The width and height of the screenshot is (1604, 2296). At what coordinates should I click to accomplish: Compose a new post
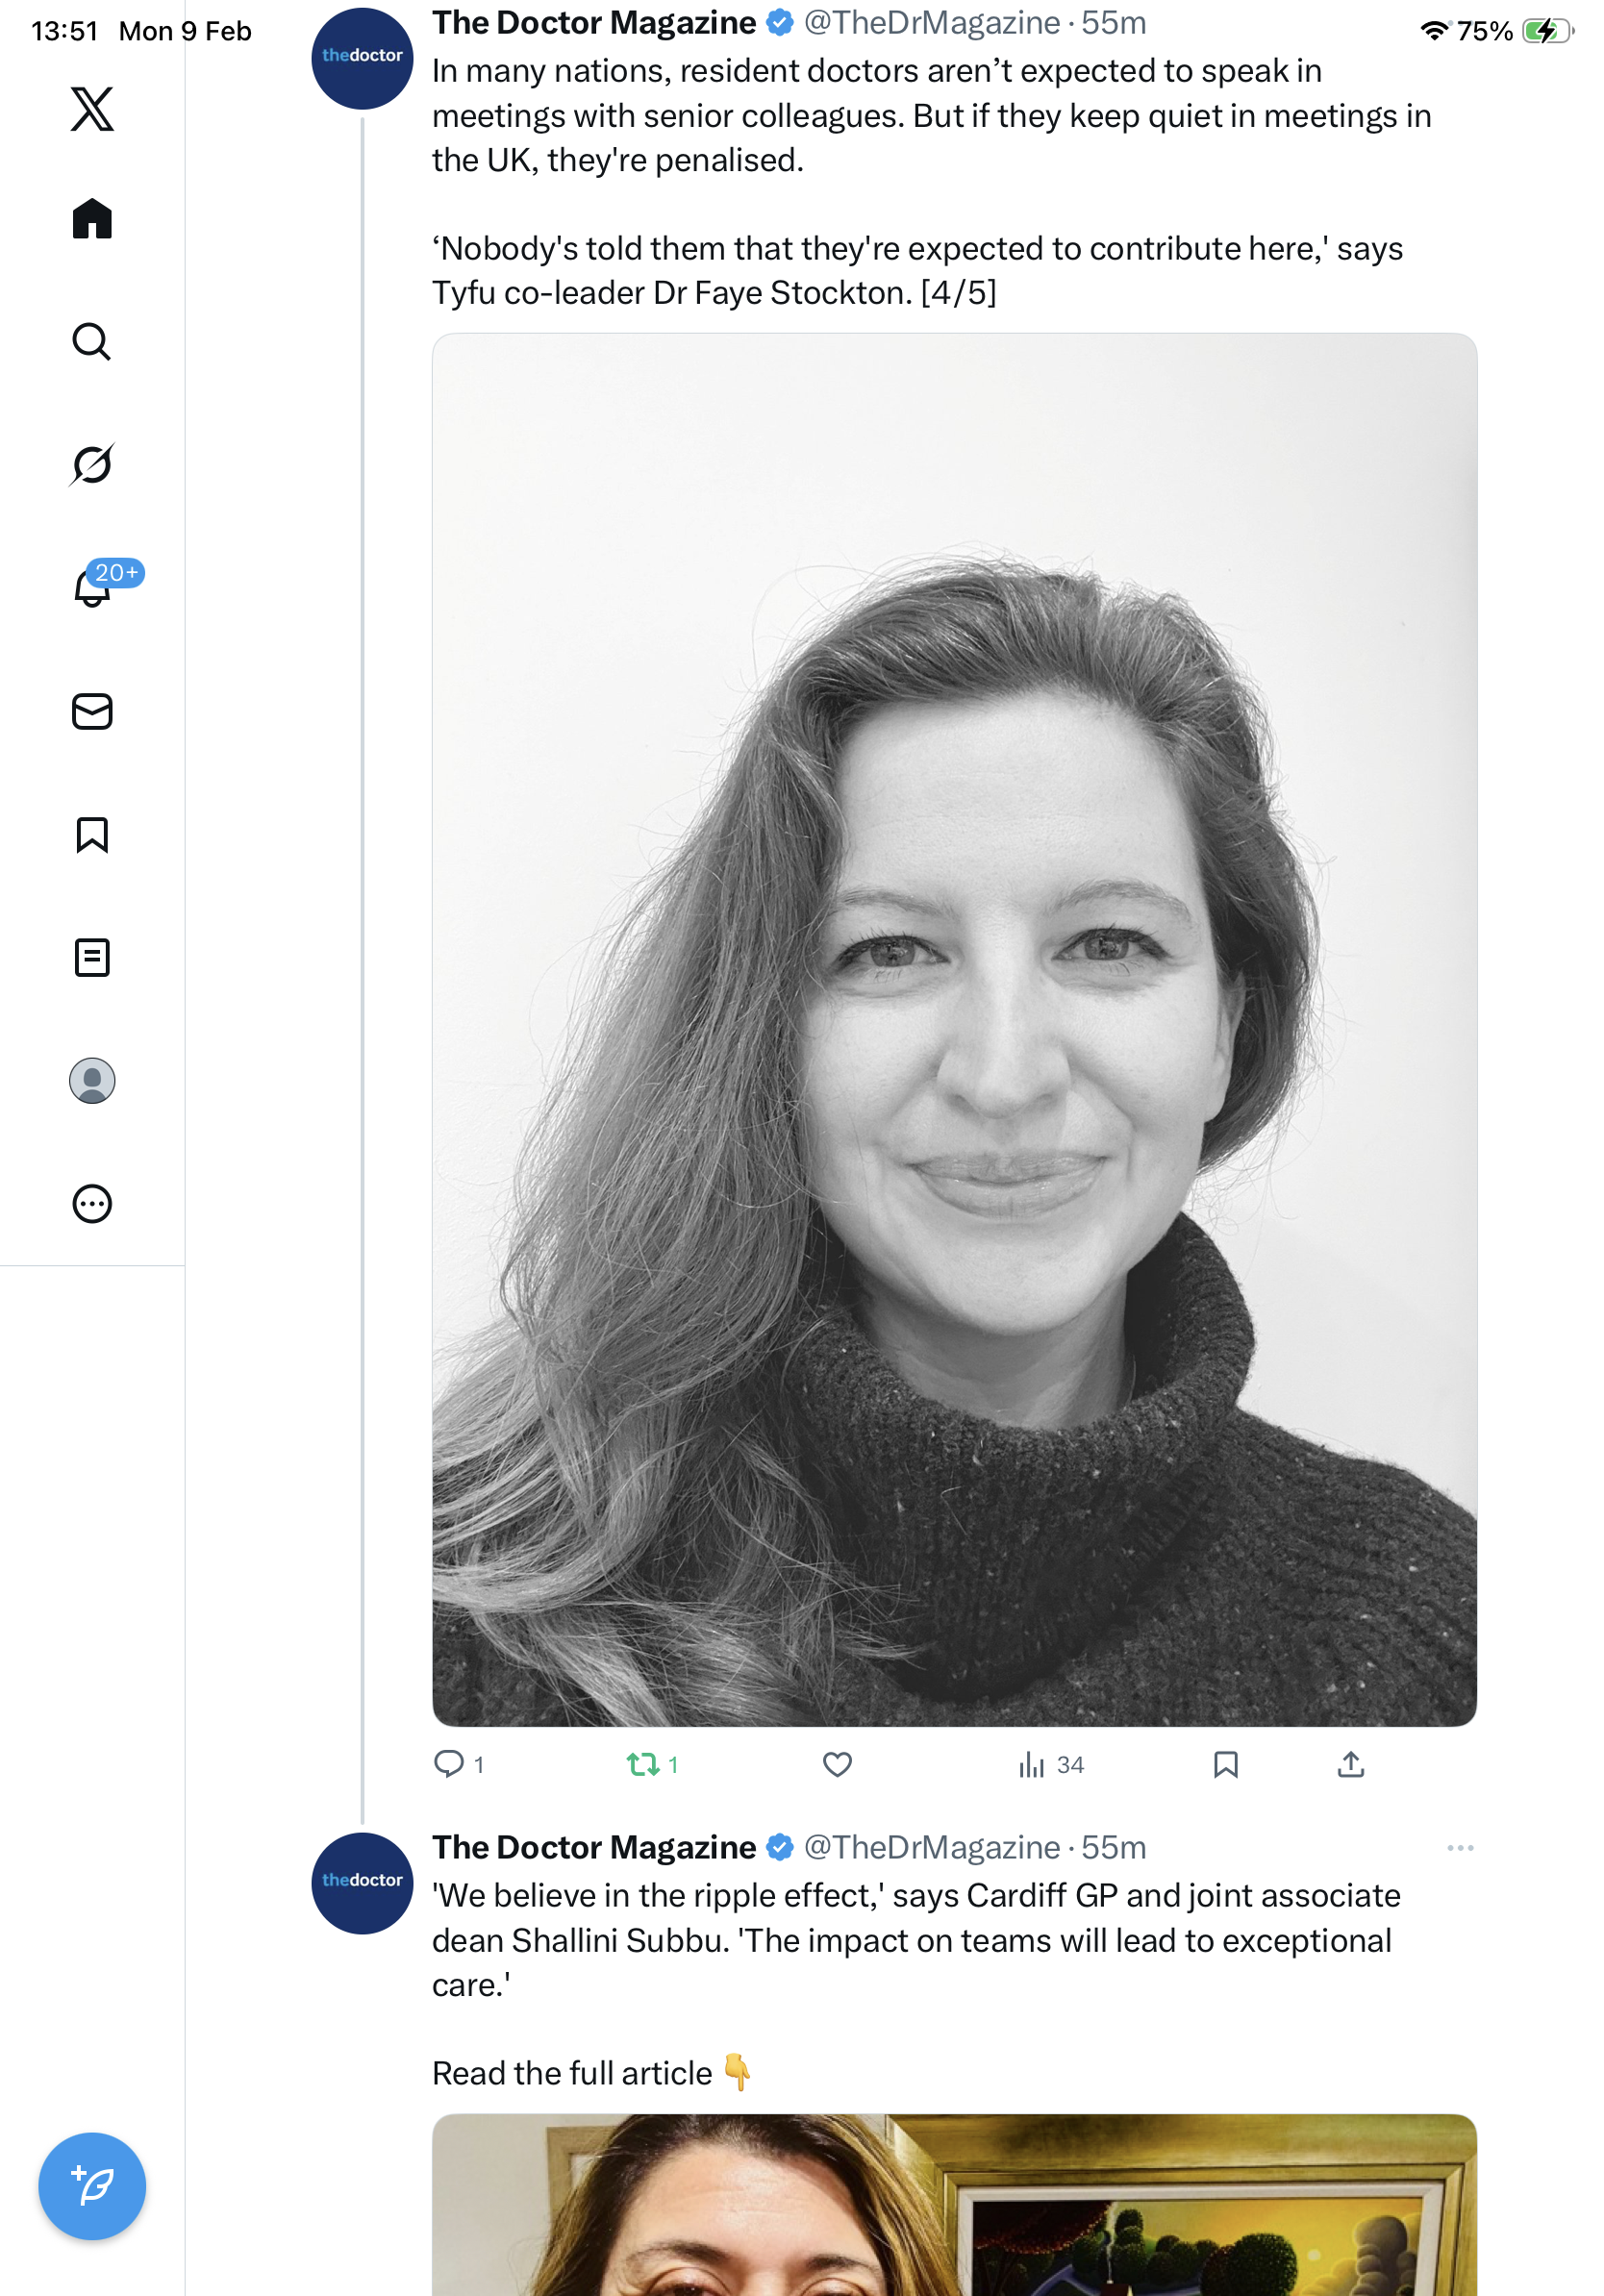click(92, 2186)
